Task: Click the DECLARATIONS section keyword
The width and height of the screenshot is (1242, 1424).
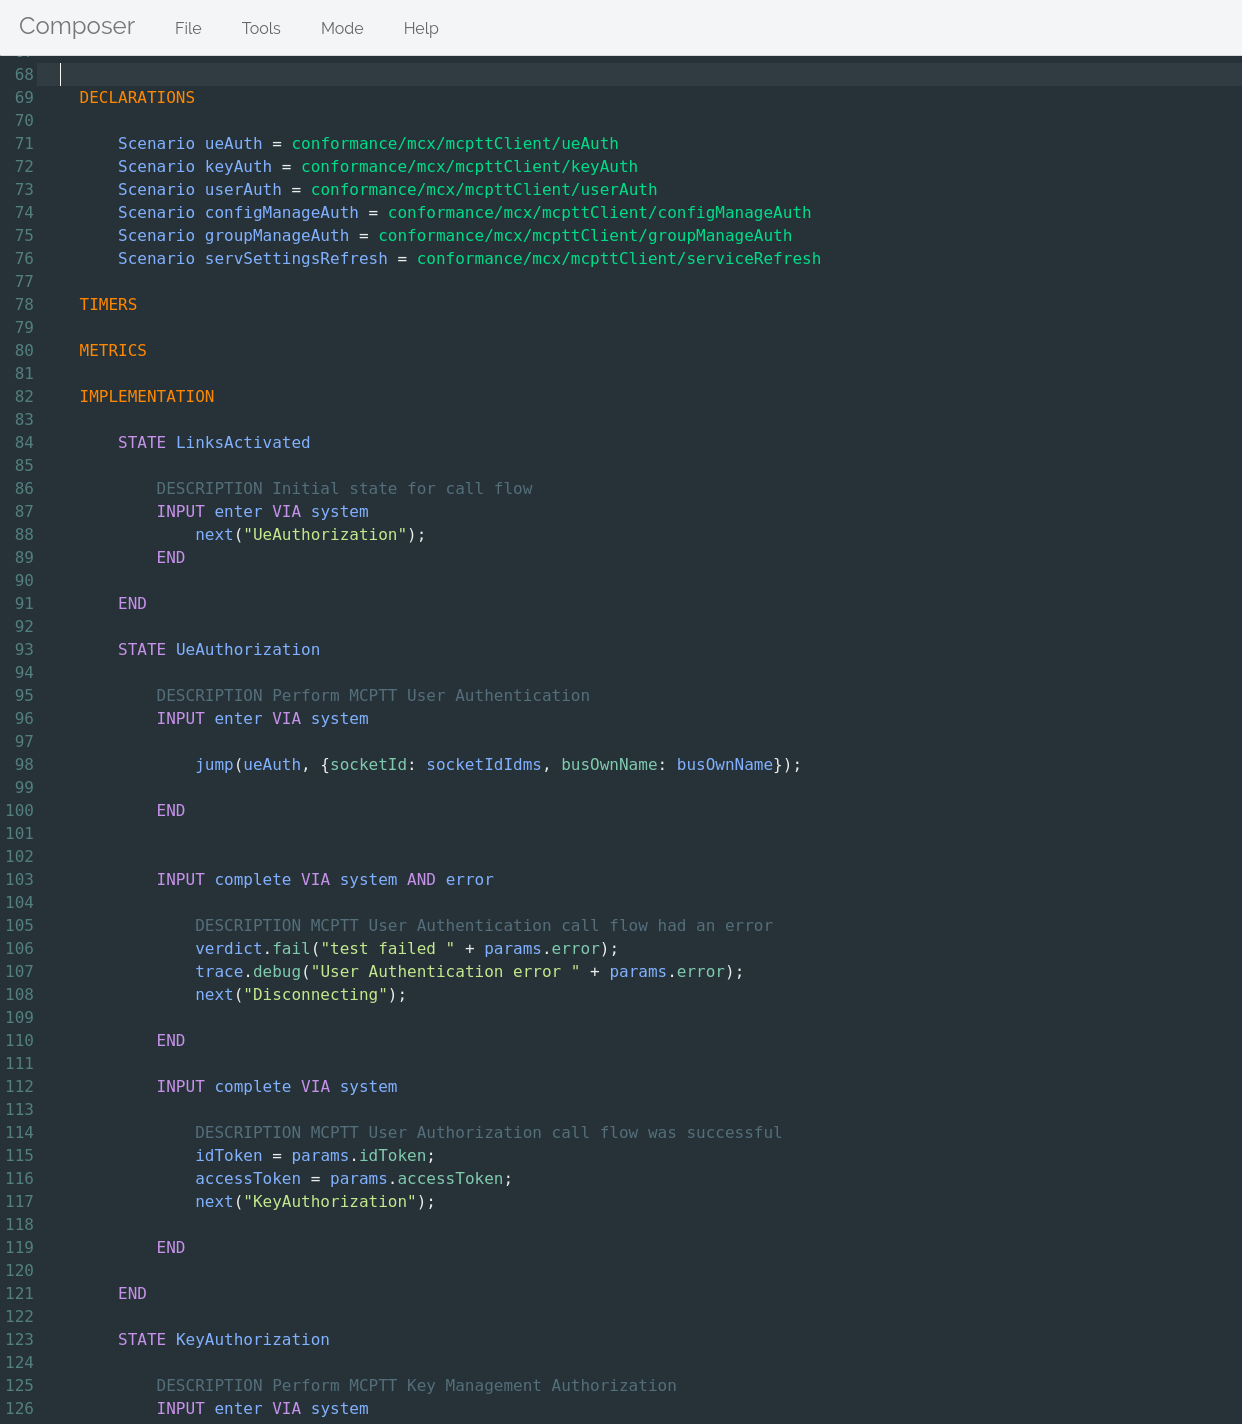Action: 137,97
